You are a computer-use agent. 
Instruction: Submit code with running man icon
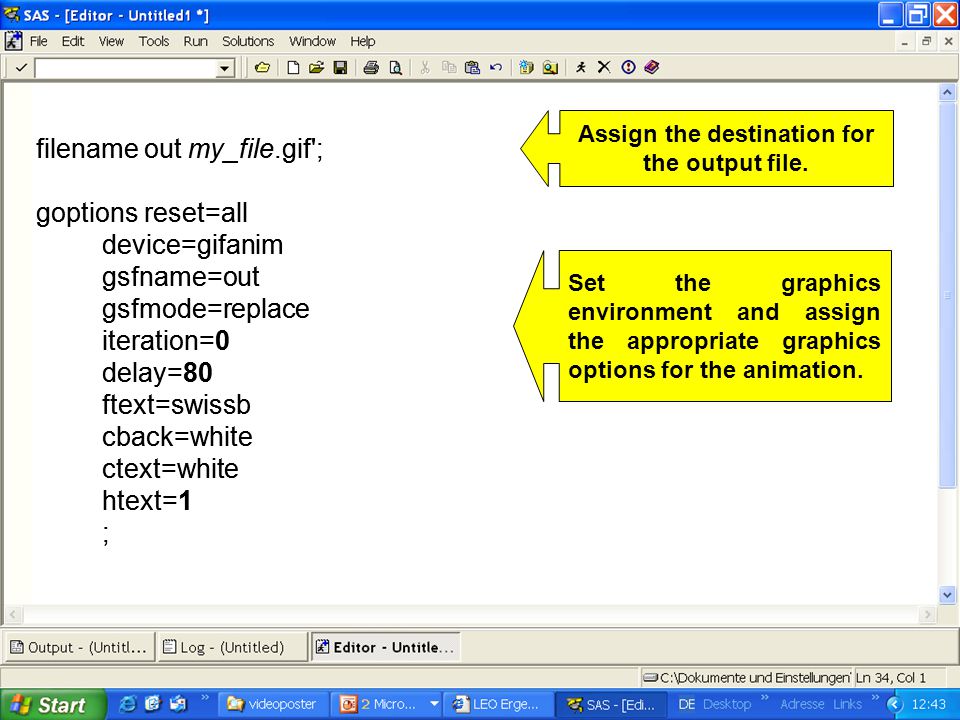tap(580, 67)
